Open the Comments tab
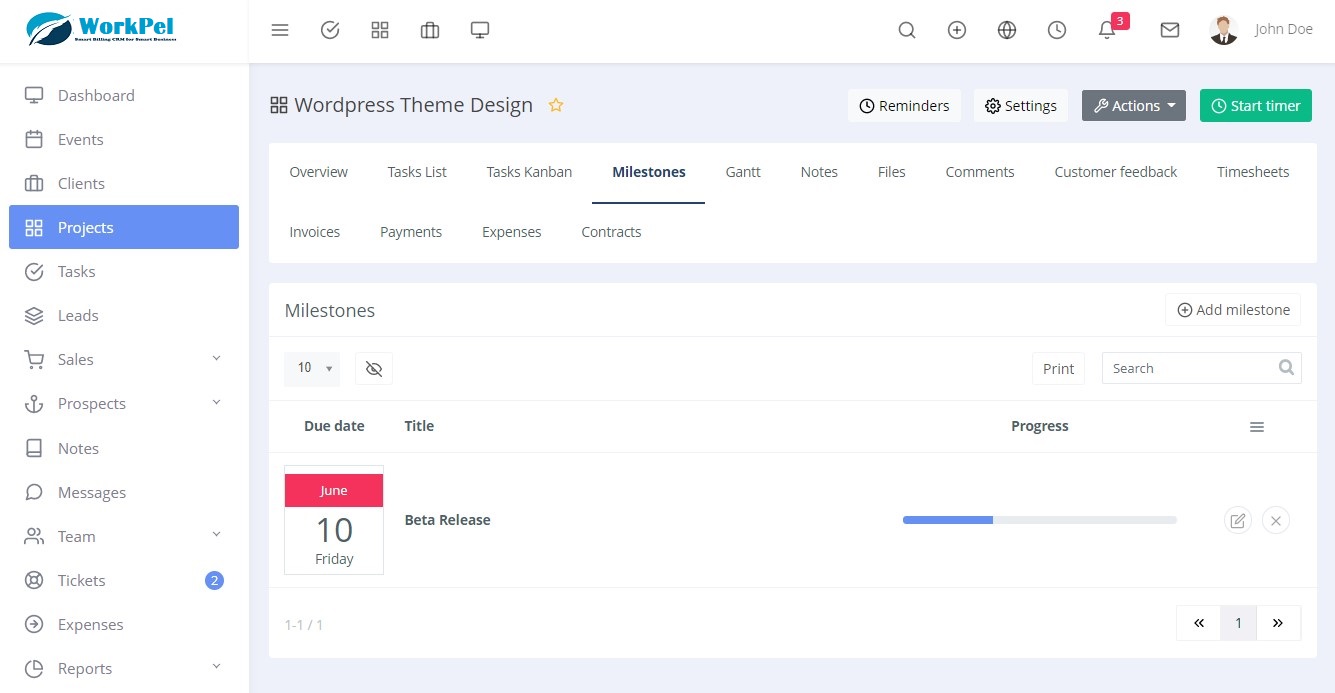Screen dimensions: 1335x693 (x=980, y=172)
